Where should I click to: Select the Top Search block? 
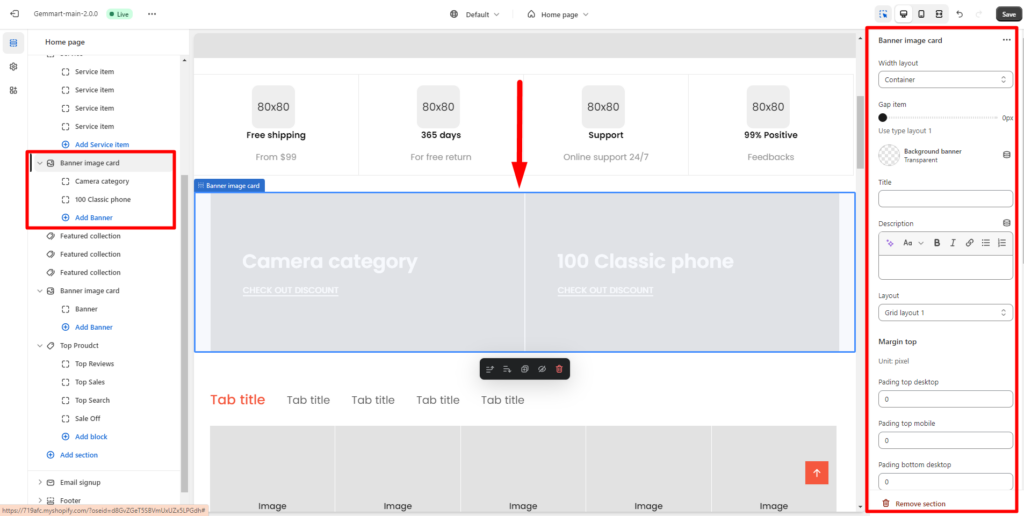(x=92, y=400)
